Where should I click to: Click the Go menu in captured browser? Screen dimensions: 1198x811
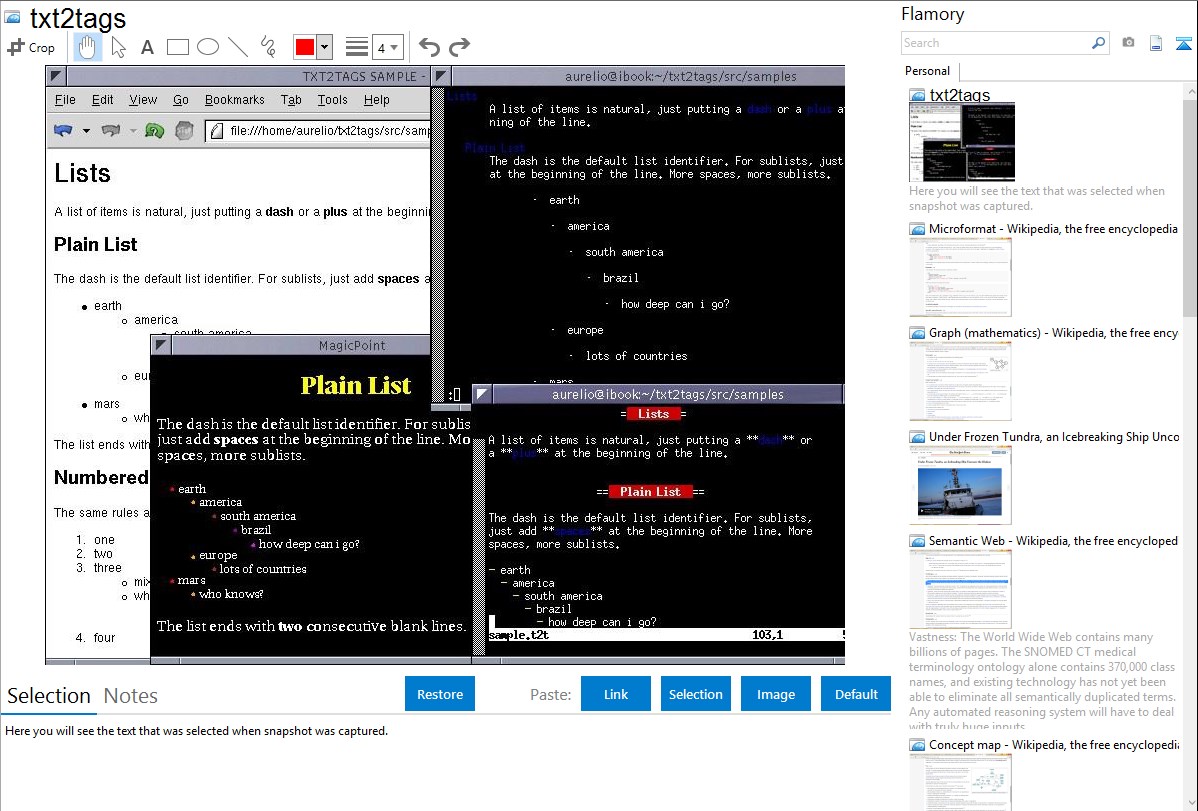tap(180, 99)
